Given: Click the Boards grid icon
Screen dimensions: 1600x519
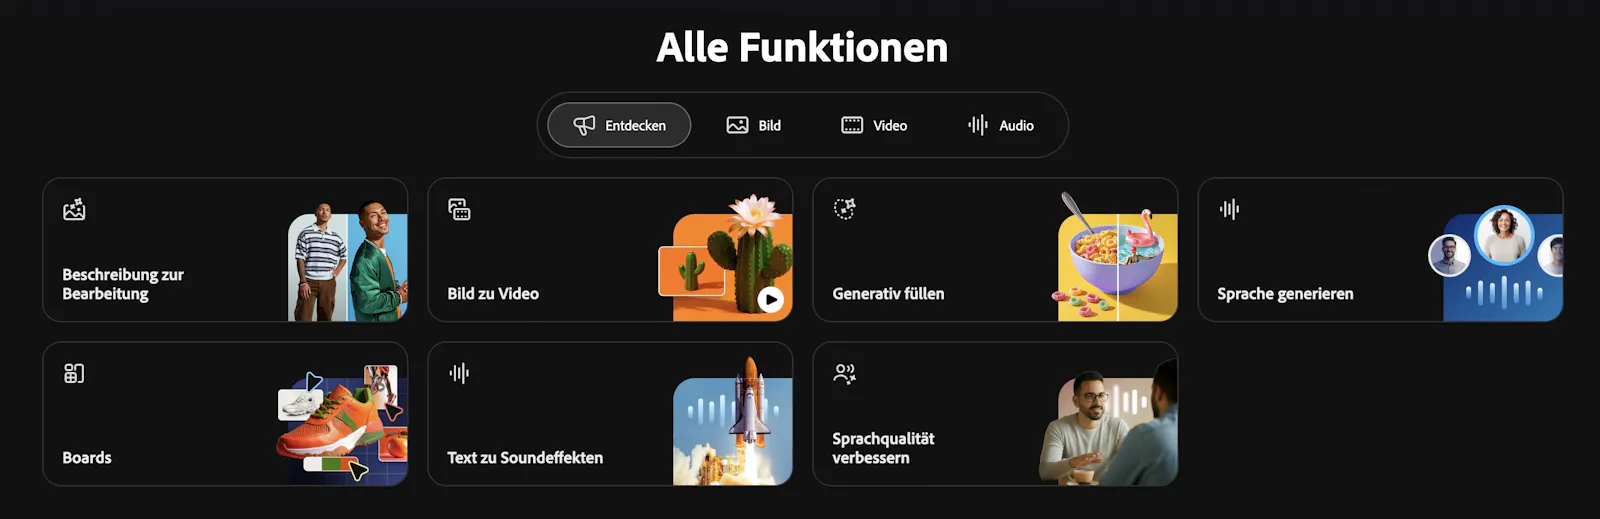Looking at the screenshot, I should pyautogui.click(x=74, y=373).
